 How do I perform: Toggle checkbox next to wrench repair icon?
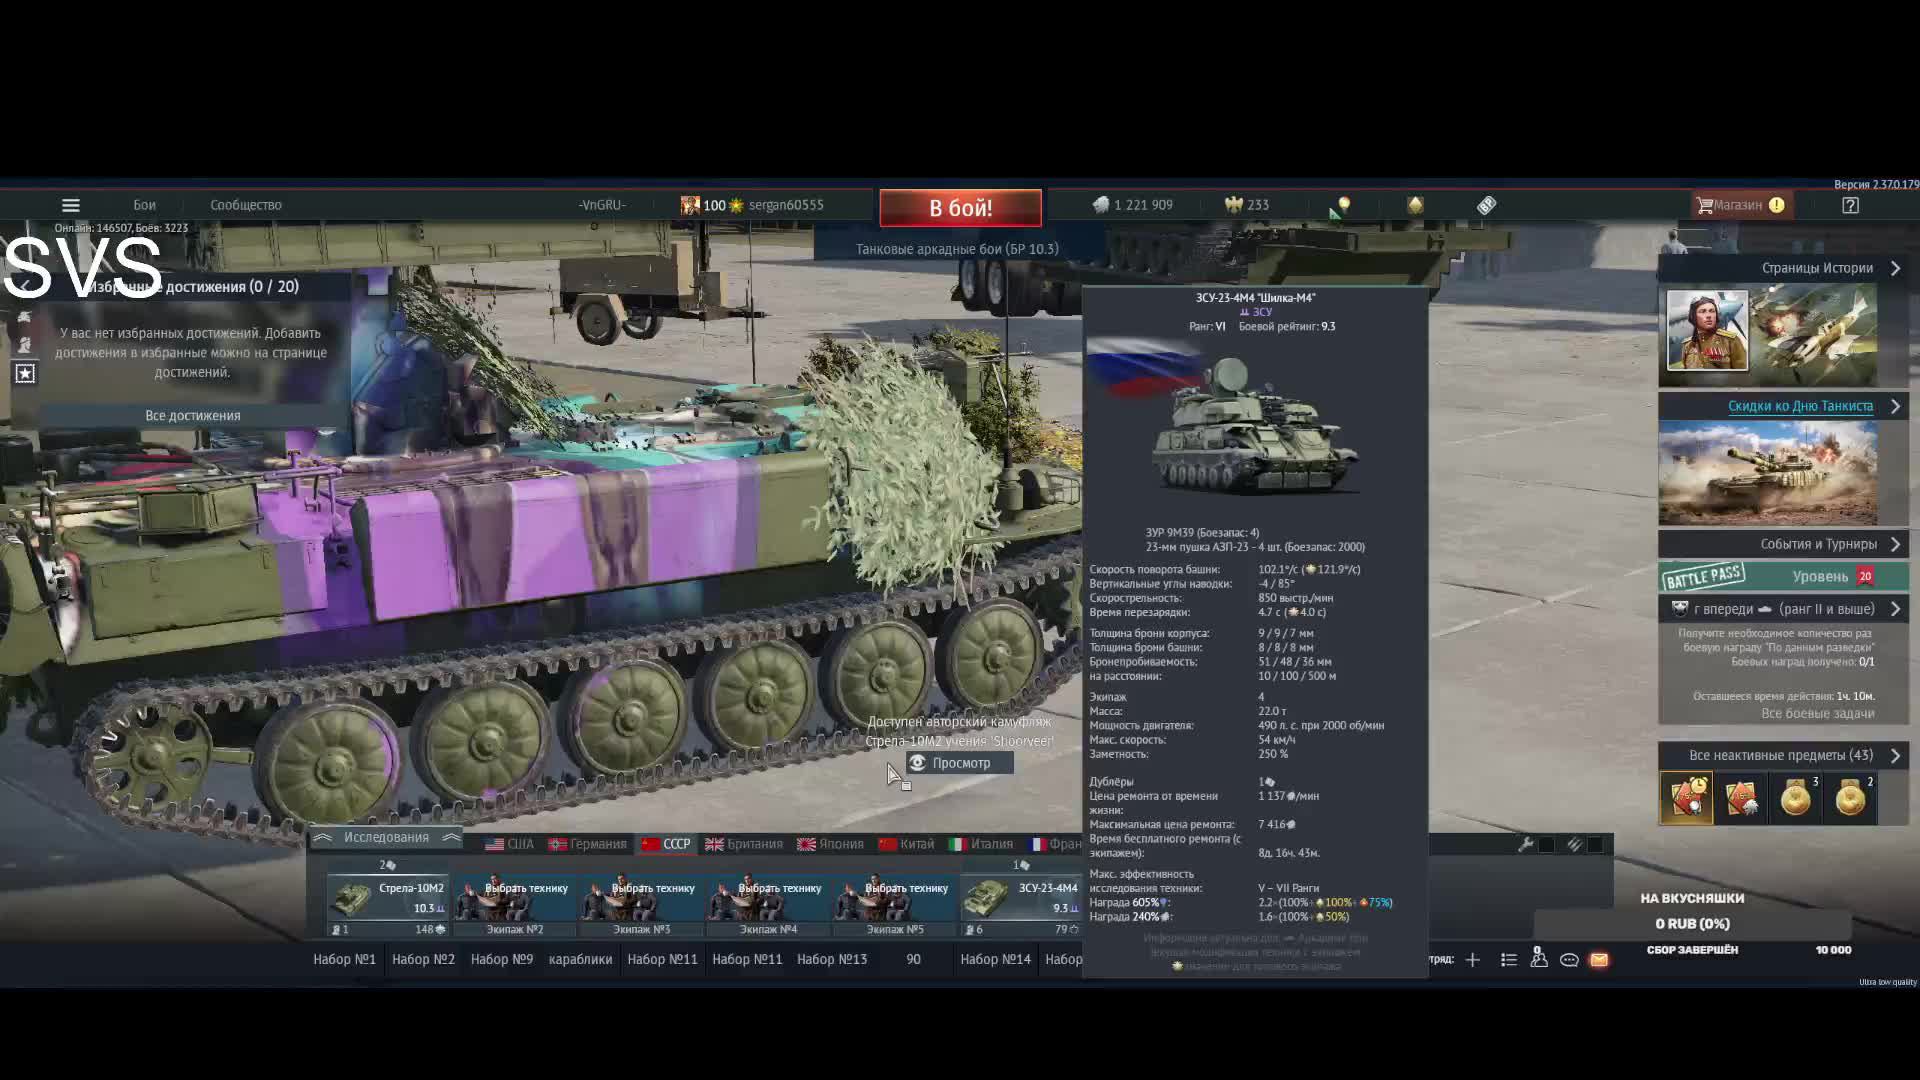tap(1547, 845)
